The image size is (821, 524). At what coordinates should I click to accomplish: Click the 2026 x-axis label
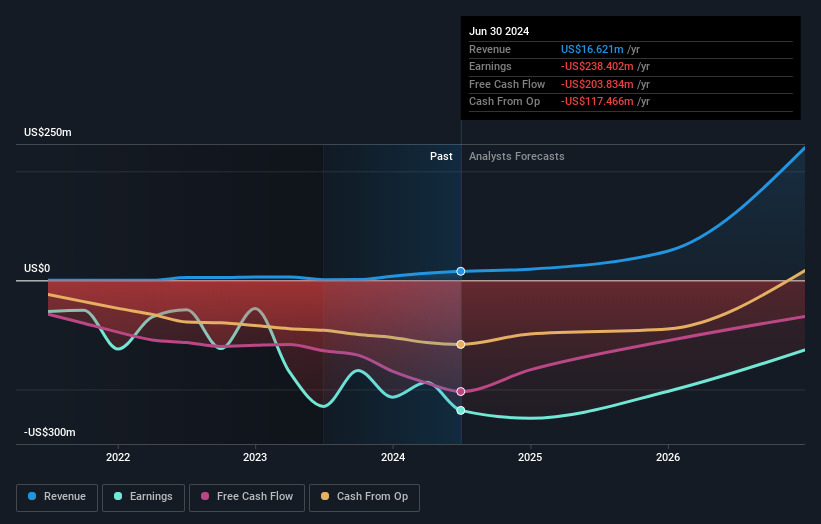click(668, 457)
